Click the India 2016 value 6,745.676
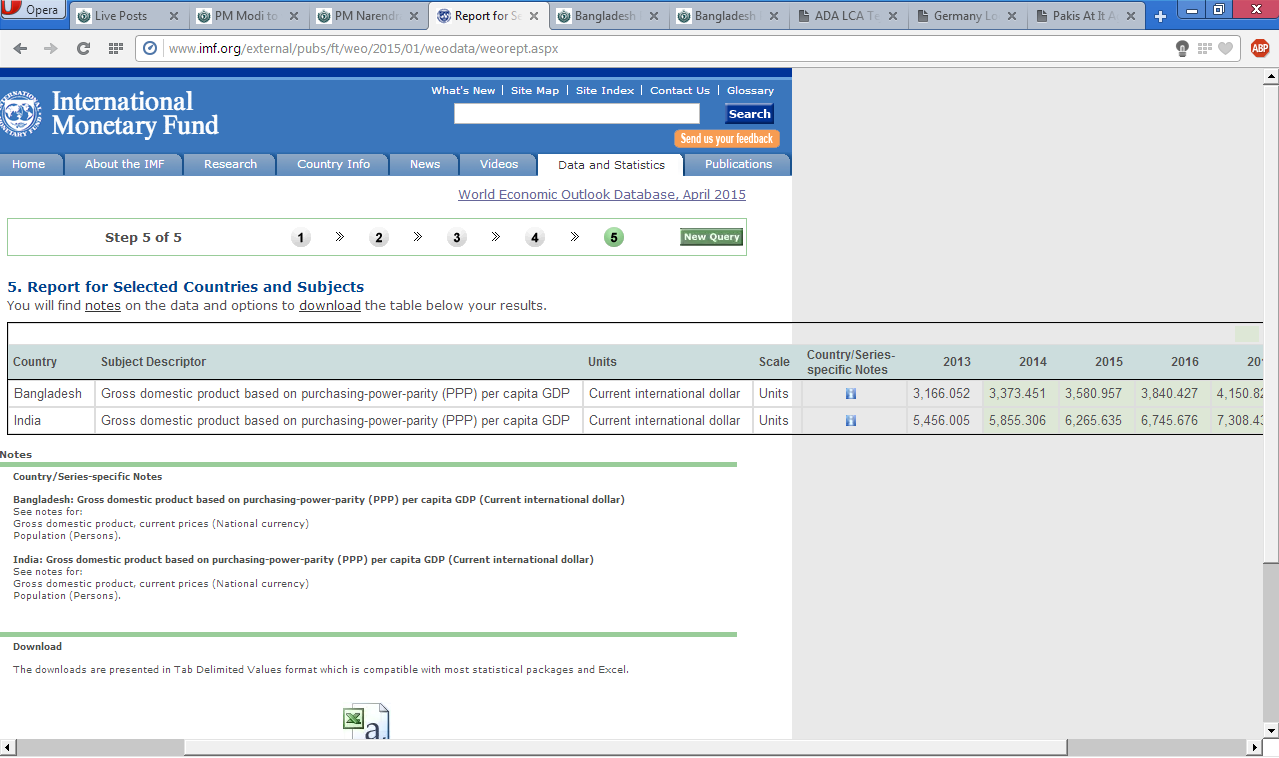Image resolution: width=1279 pixels, height=758 pixels. point(1169,421)
